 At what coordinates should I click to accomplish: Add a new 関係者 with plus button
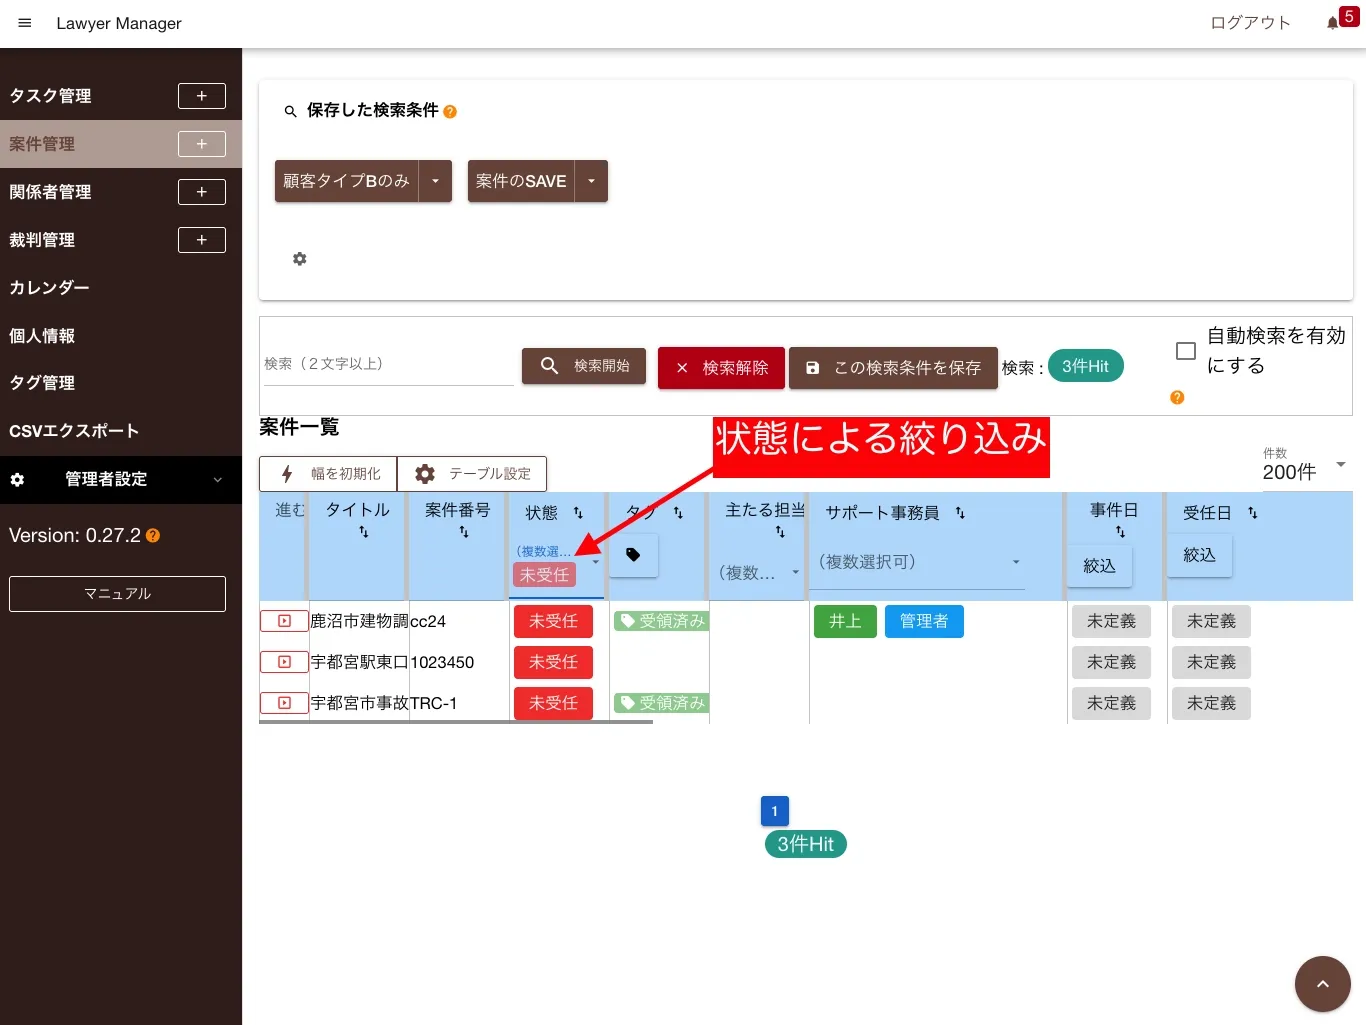(202, 192)
